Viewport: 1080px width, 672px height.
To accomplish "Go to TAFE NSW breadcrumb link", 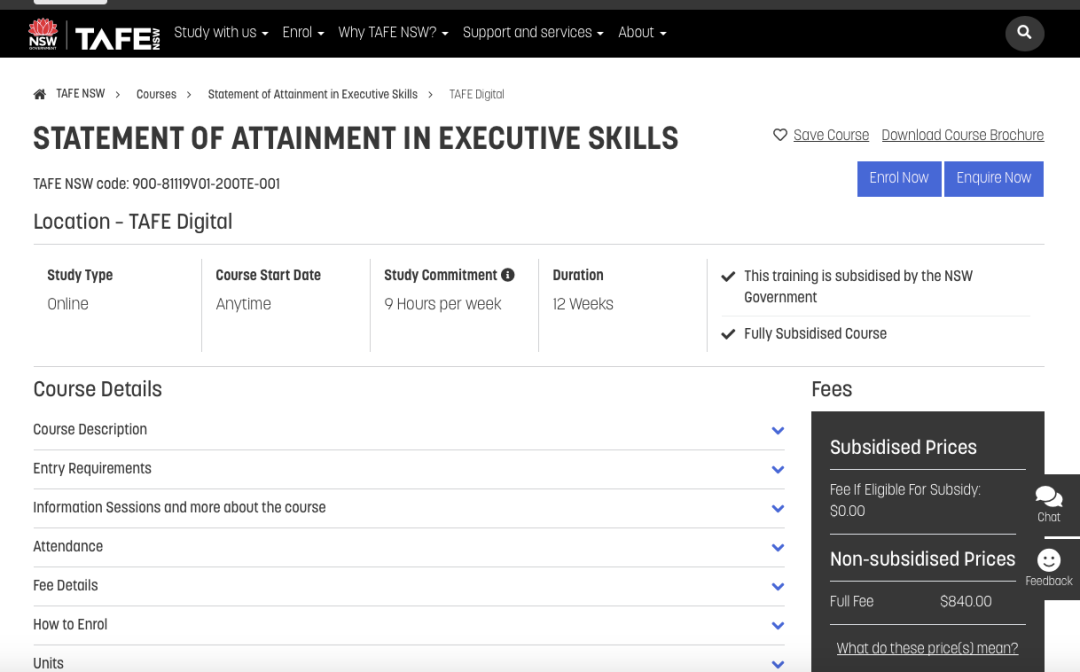I will [x=81, y=94].
